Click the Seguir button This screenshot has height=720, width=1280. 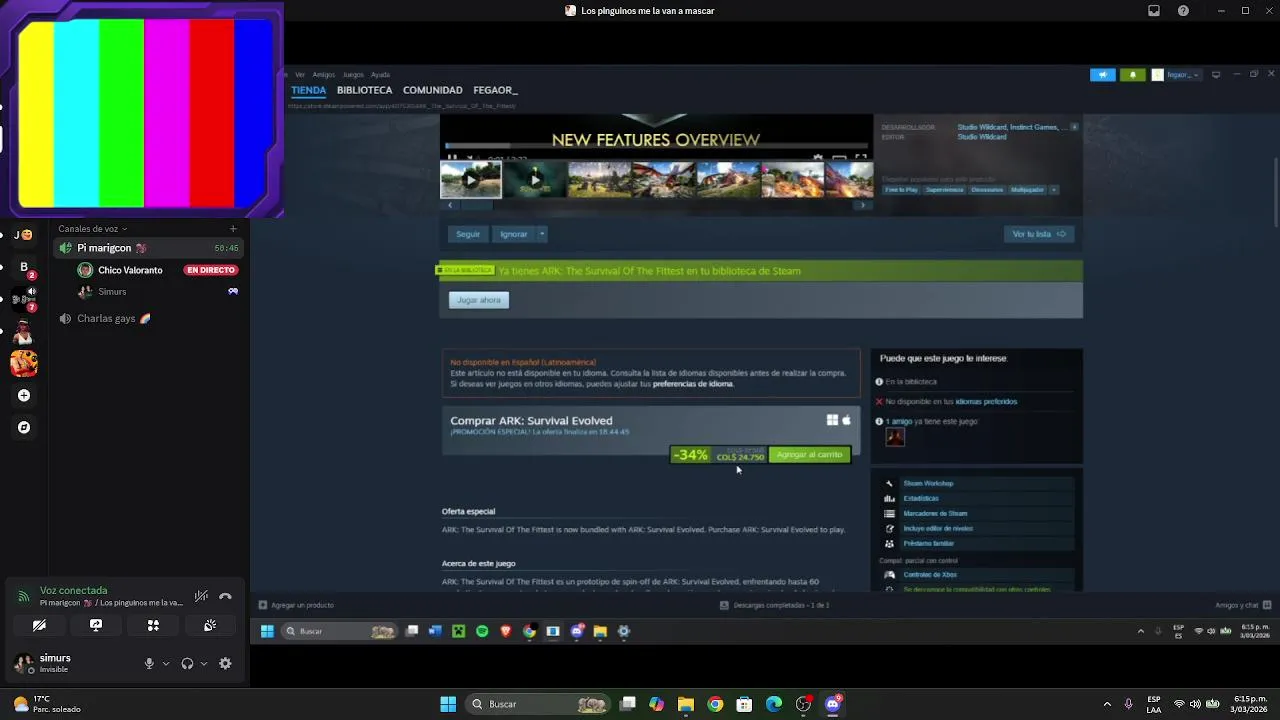[468, 234]
